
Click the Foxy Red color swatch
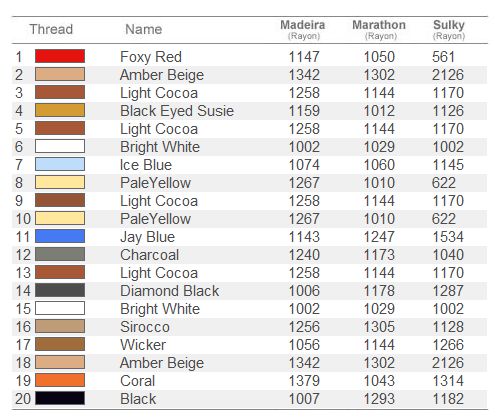pyautogui.click(x=60, y=56)
